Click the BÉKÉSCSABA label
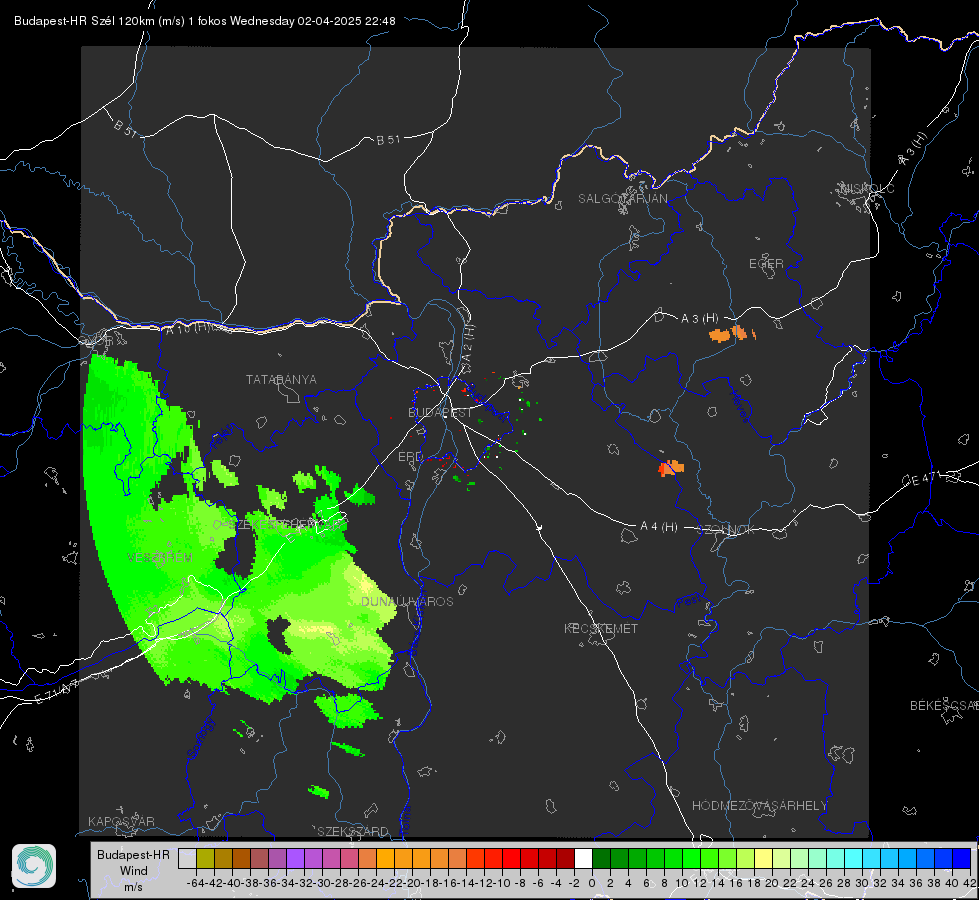 [x=944, y=706]
